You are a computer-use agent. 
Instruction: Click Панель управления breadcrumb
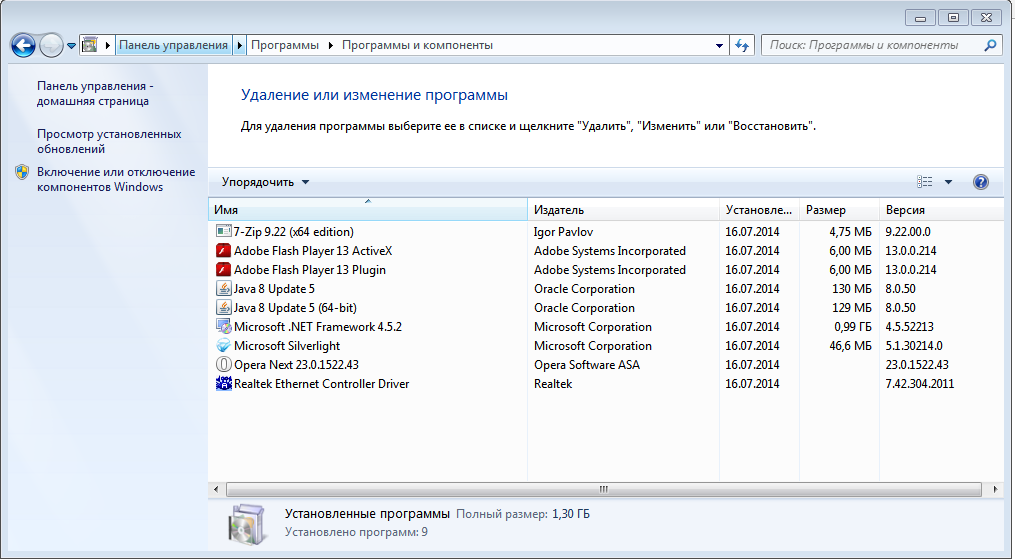click(173, 45)
